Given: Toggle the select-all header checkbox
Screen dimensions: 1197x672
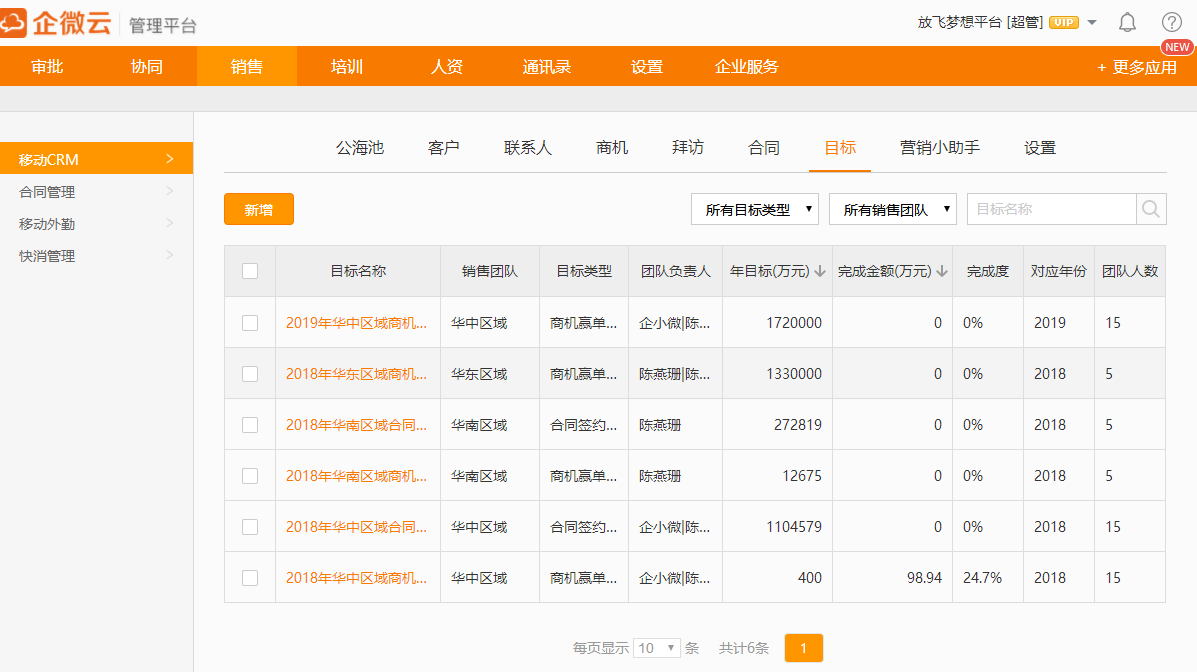Looking at the screenshot, I should coord(250,271).
